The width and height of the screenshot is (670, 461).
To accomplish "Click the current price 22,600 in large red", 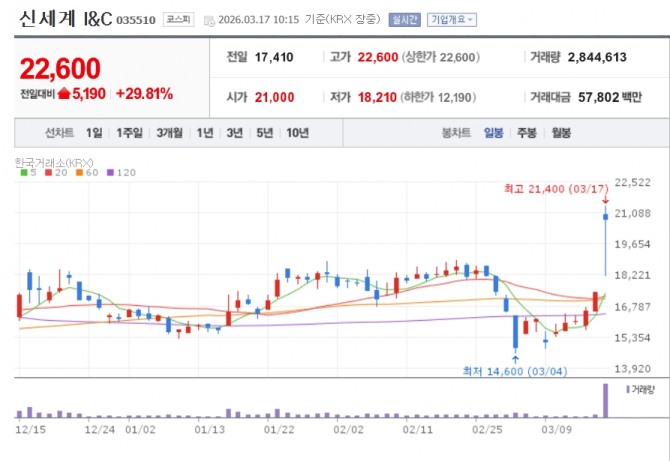I will point(60,68).
